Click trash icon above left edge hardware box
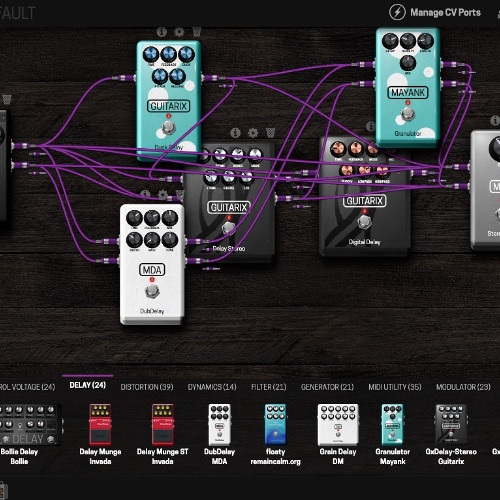Viewport: 500px width, 500px height. click(7, 99)
